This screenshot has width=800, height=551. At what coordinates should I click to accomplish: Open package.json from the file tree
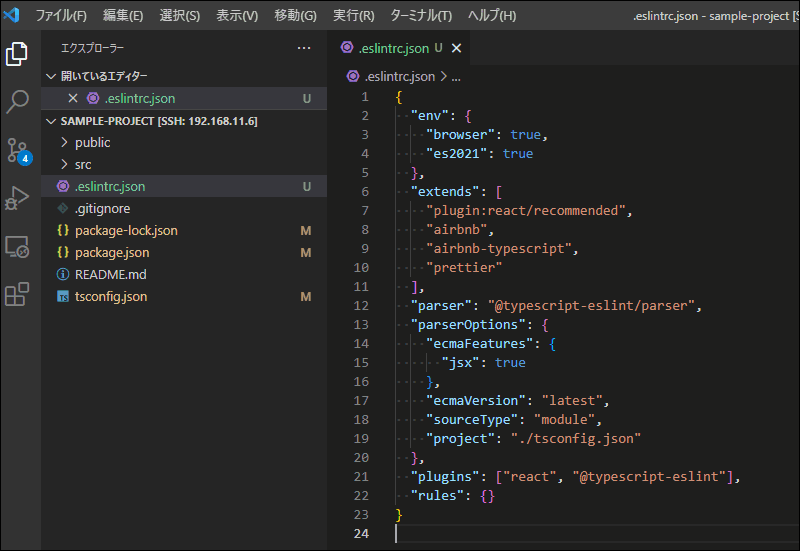(x=184, y=252)
